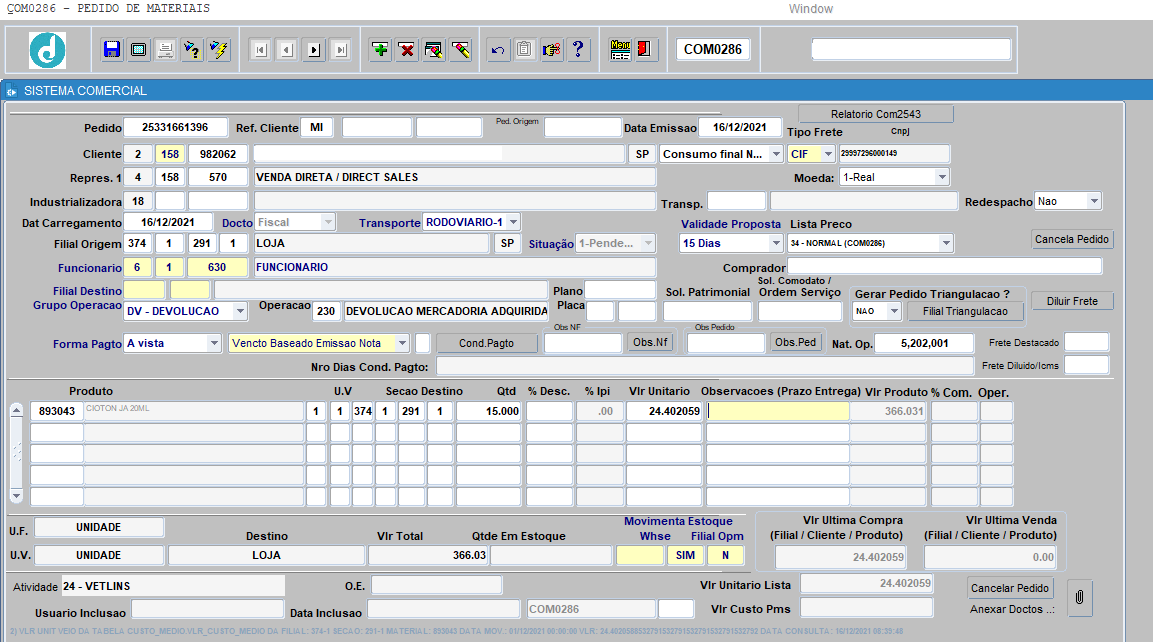Image resolution: width=1153 pixels, height=642 pixels.
Task: Click the paperclip attach documents icon
Action: (1079, 597)
